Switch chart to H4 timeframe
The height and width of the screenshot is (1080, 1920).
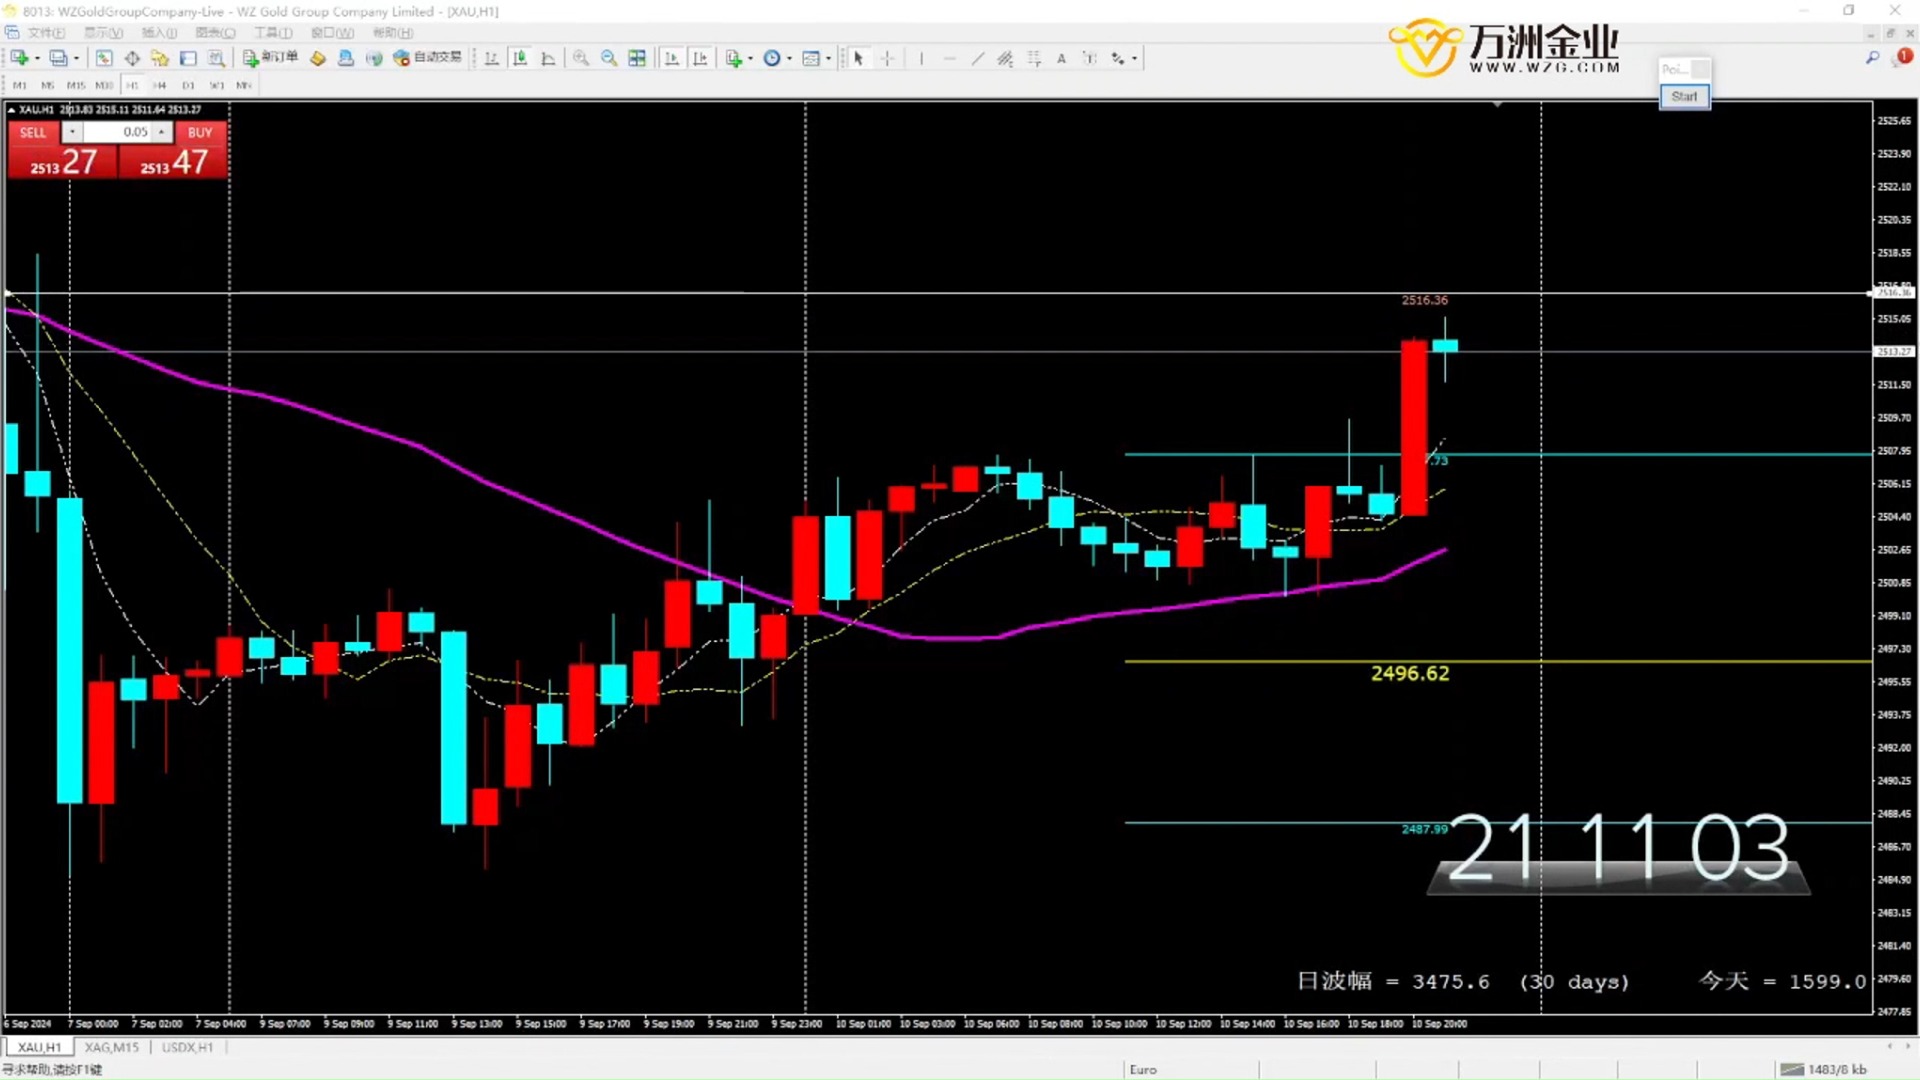(x=160, y=85)
